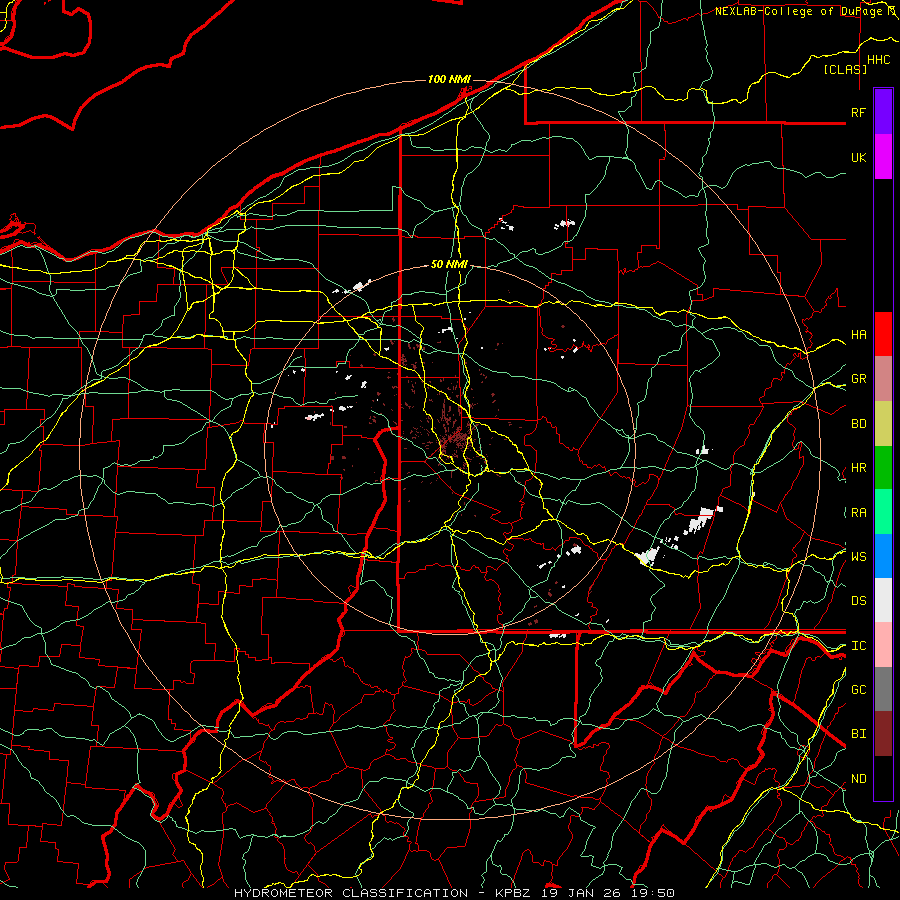Select the dusty pink GR legend swatch
Screen dimensions: 900x900
883,379
